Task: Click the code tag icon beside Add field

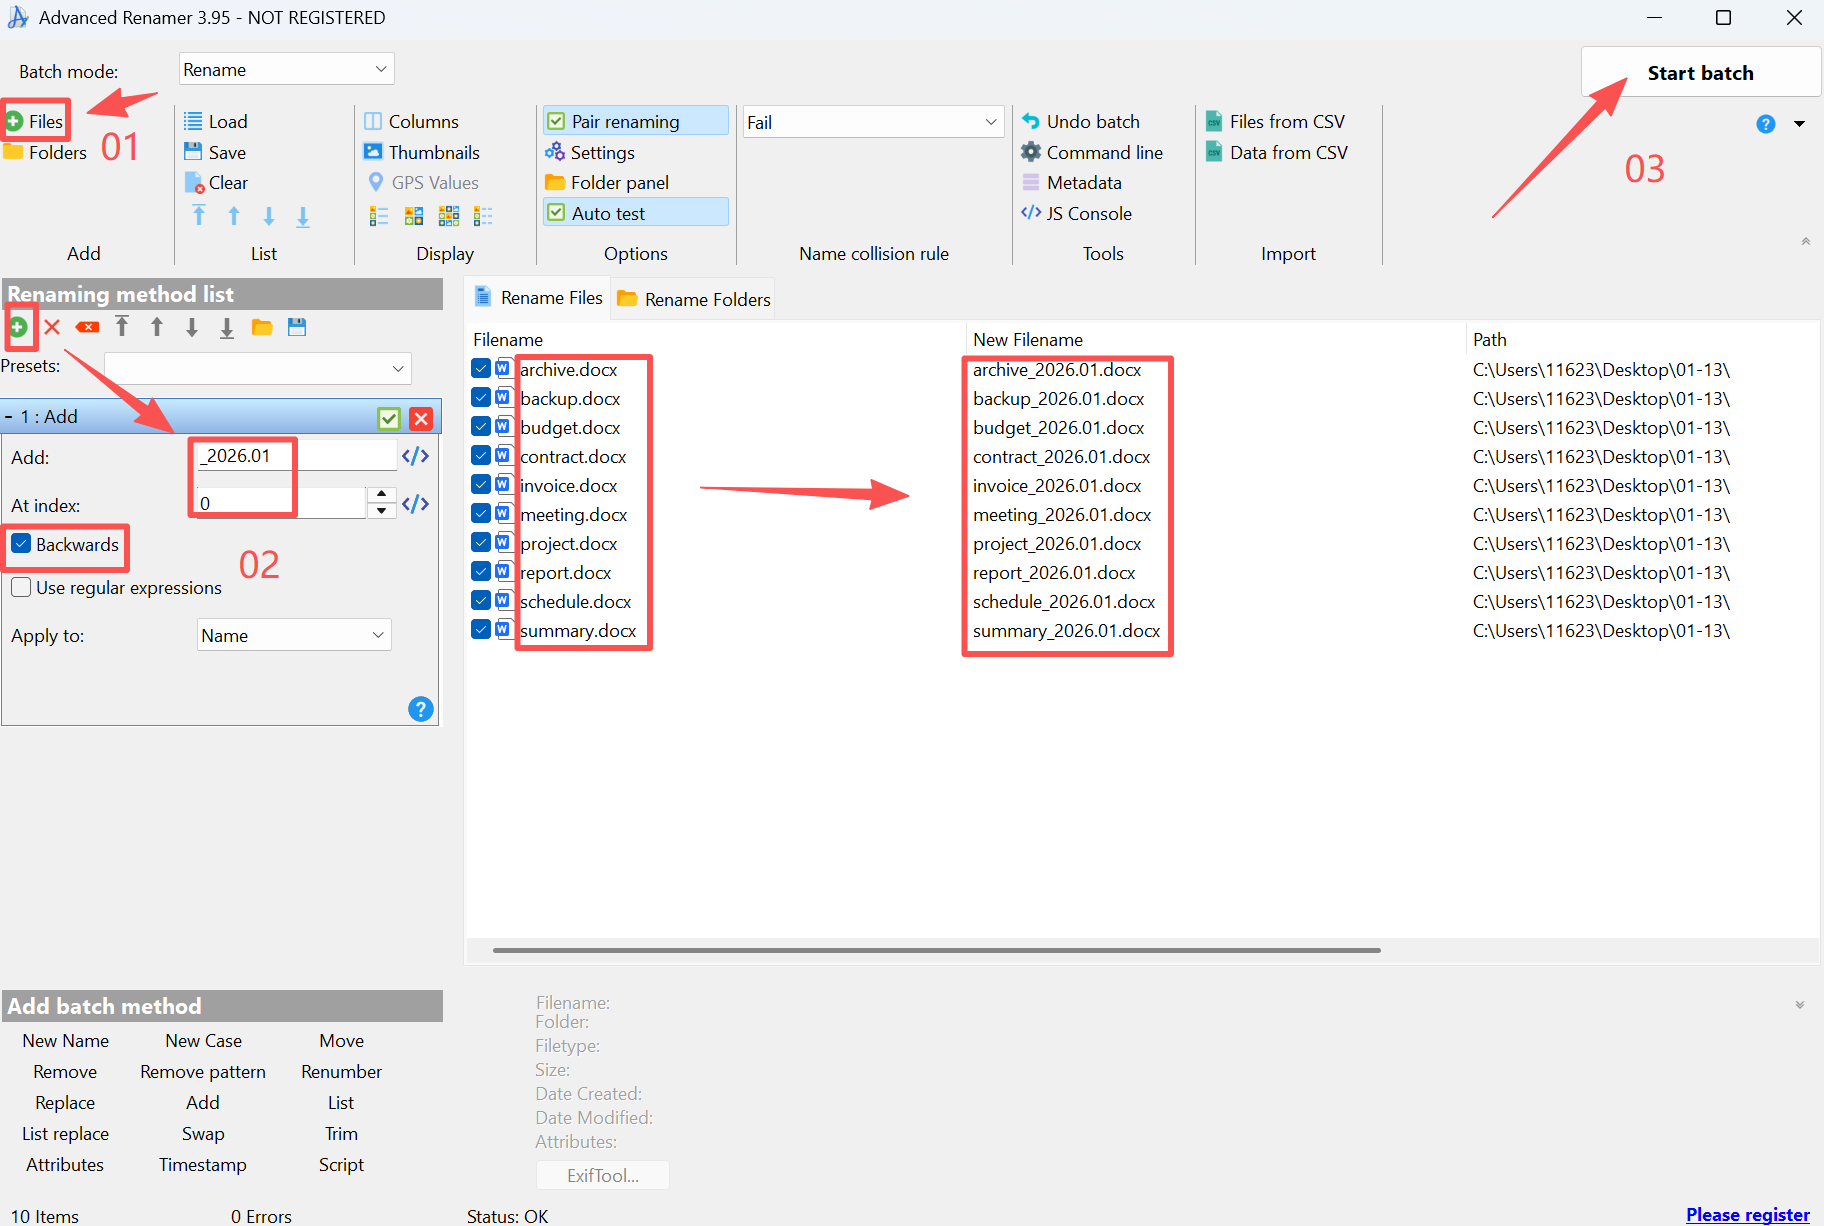Action: (x=415, y=456)
